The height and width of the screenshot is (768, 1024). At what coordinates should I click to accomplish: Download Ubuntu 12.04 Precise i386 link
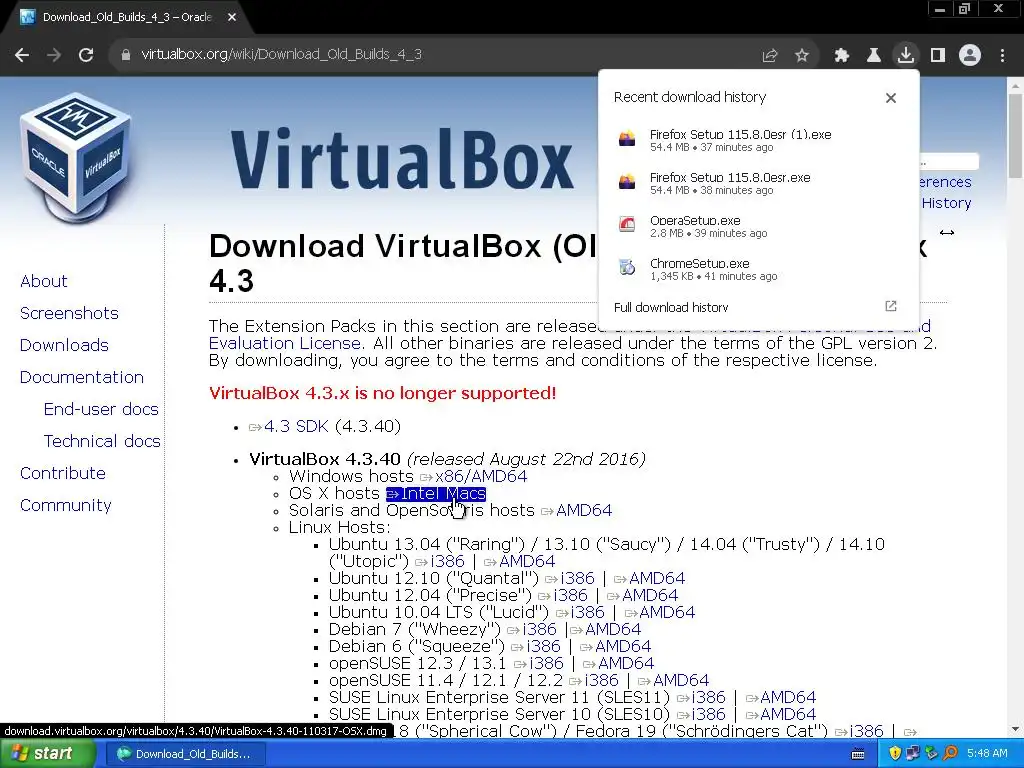coord(562,596)
